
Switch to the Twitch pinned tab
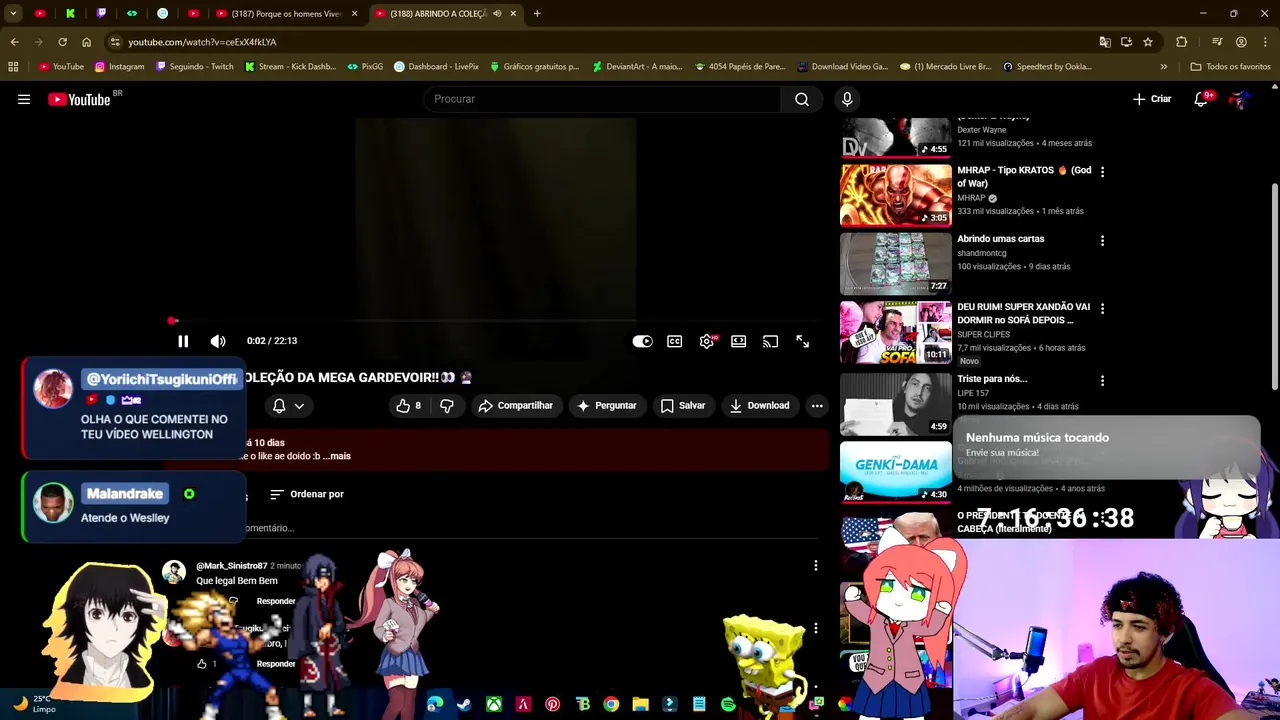[x=101, y=14]
